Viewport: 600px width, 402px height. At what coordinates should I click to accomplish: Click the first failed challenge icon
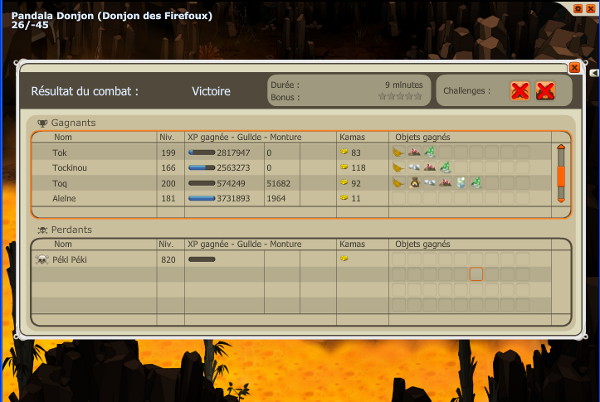click(x=520, y=91)
